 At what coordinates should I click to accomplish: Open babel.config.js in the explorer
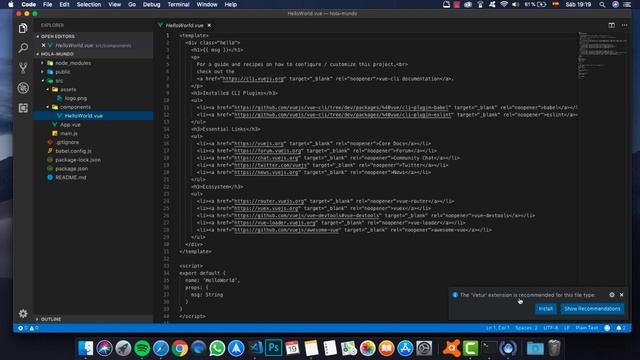[73, 151]
